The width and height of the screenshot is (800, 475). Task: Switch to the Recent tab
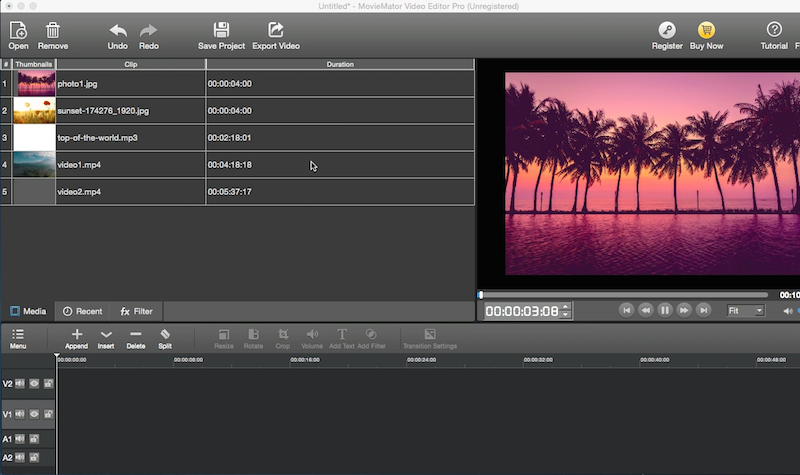[82, 311]
